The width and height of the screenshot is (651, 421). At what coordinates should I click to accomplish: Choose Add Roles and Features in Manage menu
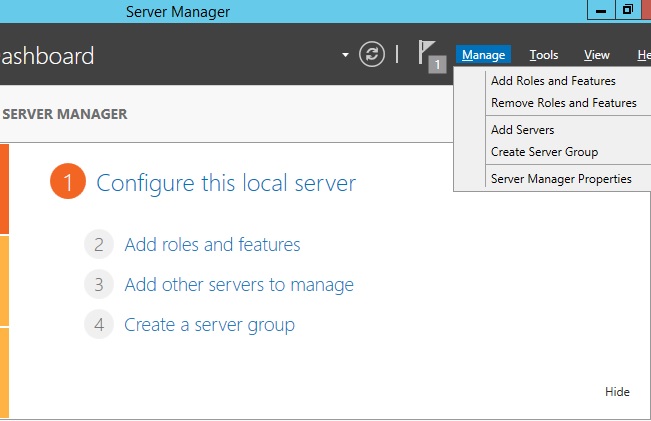553,81
